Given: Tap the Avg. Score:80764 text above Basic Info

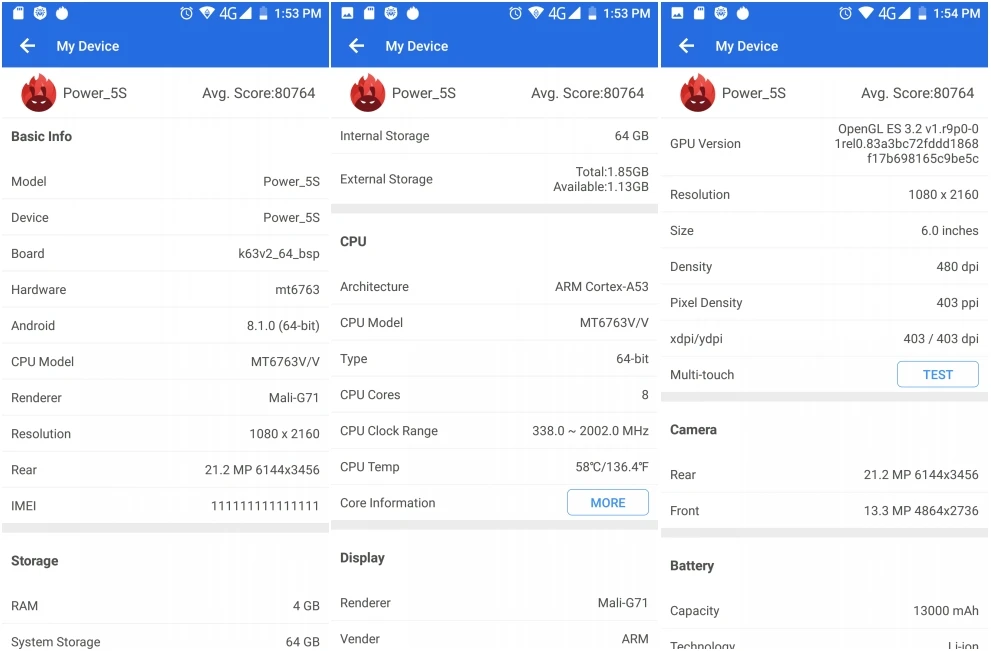Looking at the screenshot, I should tap(258, 93).
